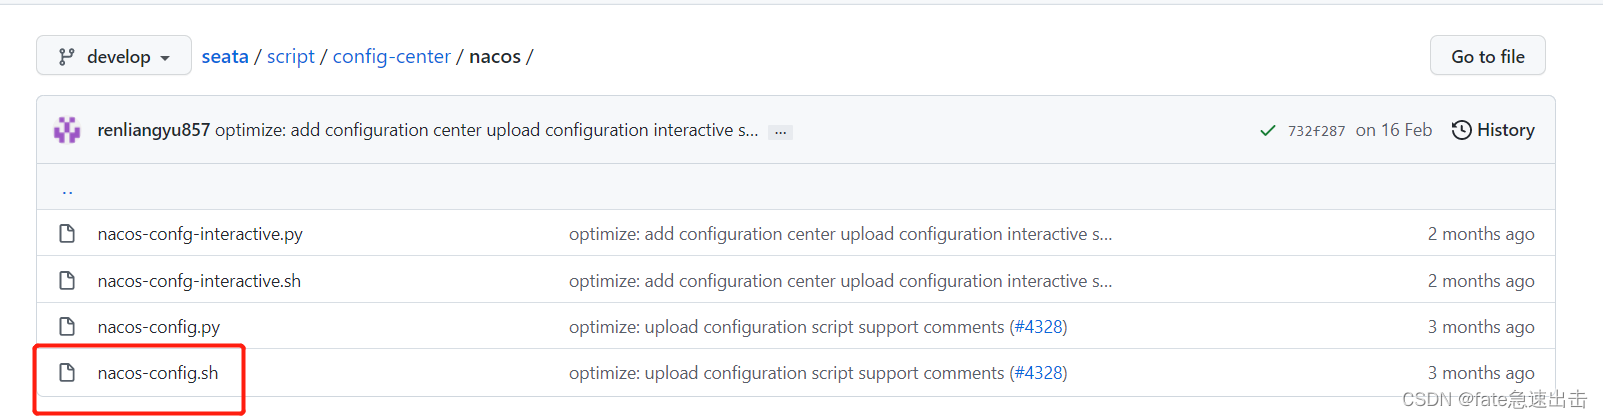The height and width of the screenshot is (418, 1603).
Task: Click renliangyu857 user avatar
Action: coord(67,130)
